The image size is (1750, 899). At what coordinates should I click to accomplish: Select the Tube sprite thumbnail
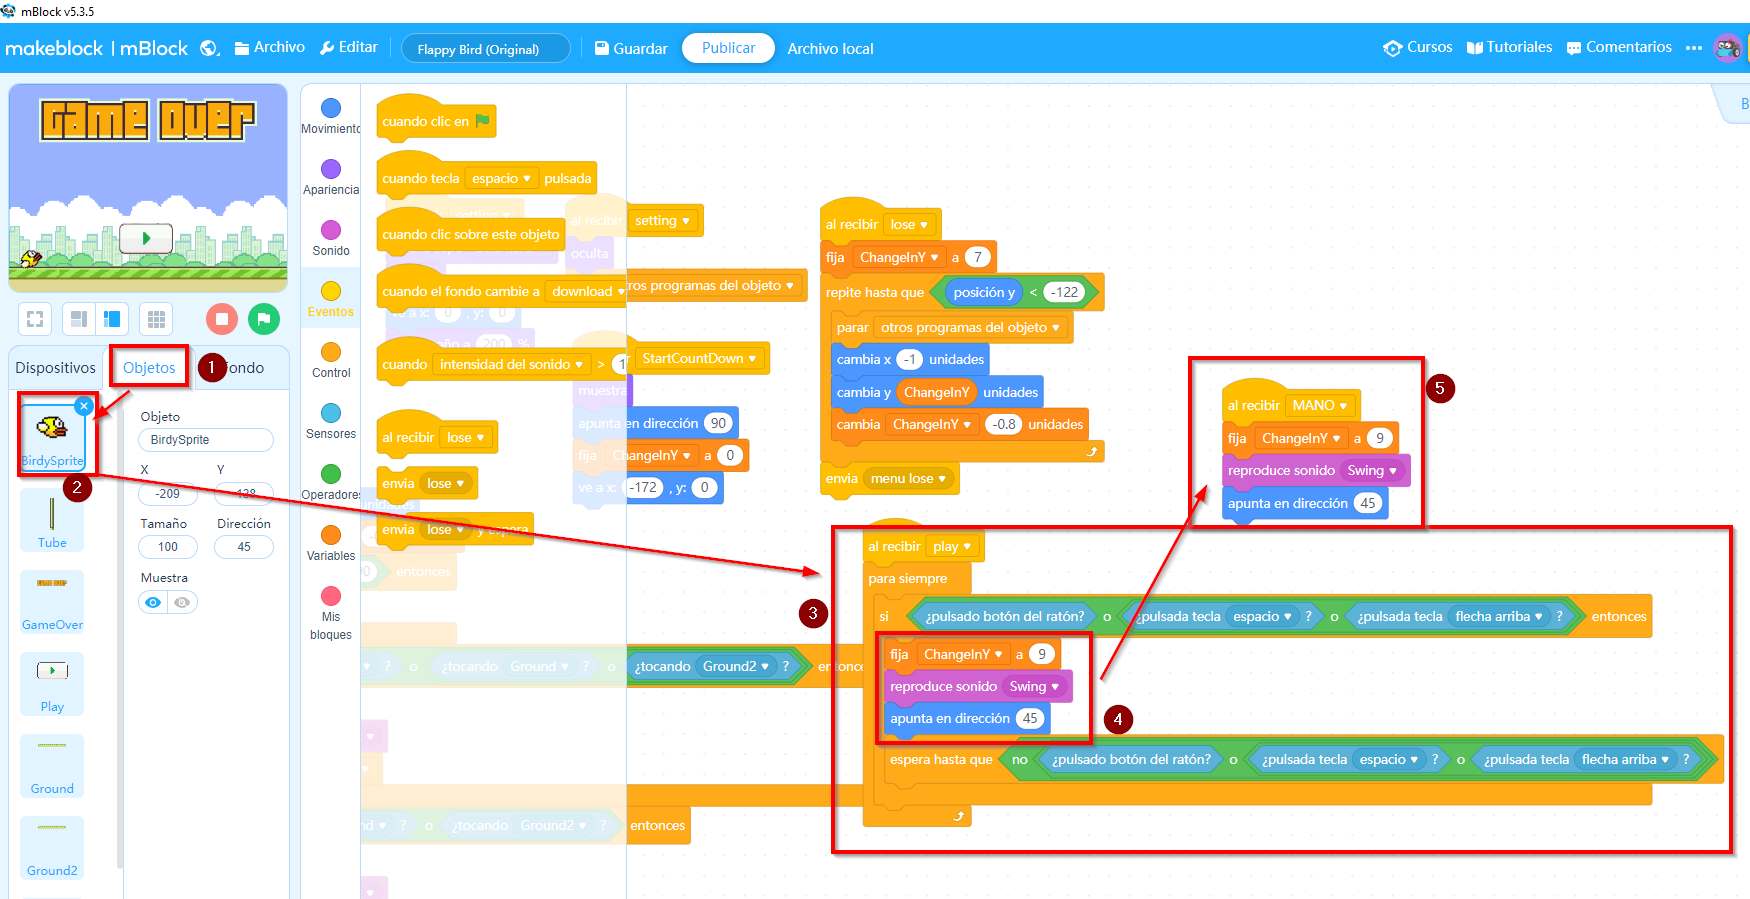[52, 520]
